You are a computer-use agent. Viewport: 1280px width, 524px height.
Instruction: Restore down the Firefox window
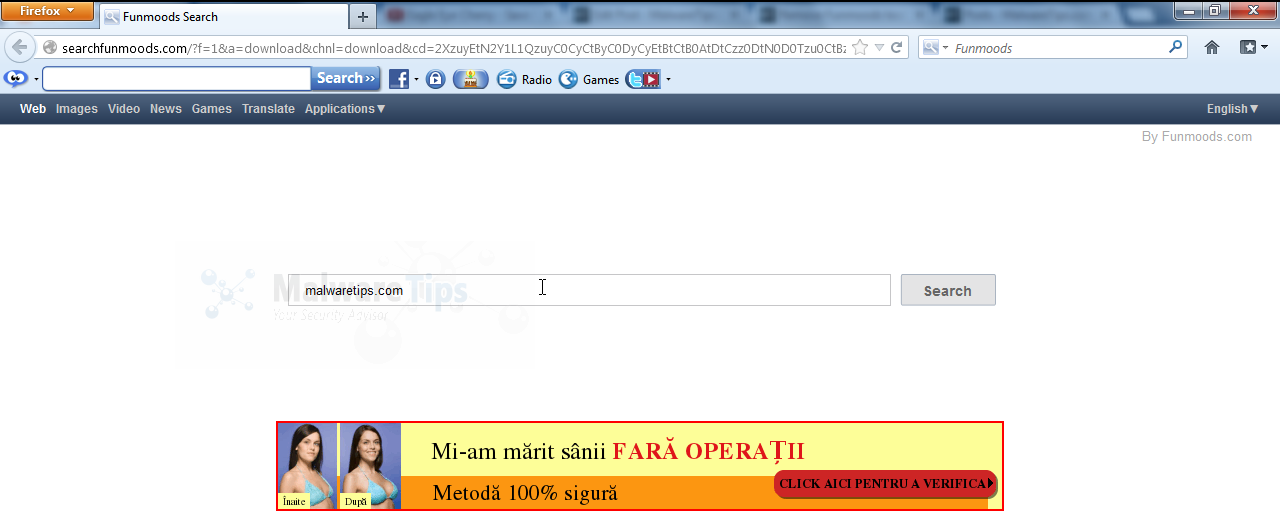point(1214,10)
